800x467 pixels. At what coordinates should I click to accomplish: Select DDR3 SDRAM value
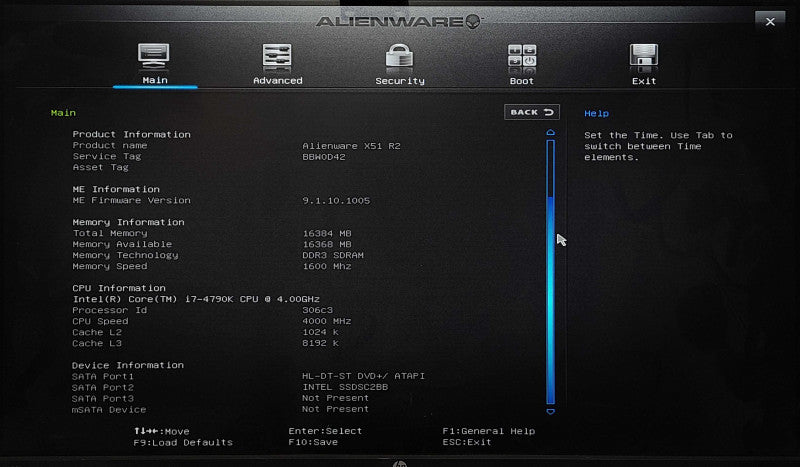click(x=333, y=255)
